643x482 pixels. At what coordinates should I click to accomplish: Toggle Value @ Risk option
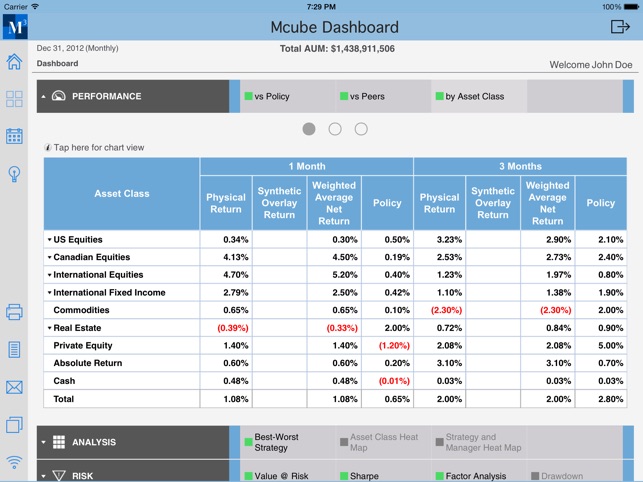(x=276, y=476)
